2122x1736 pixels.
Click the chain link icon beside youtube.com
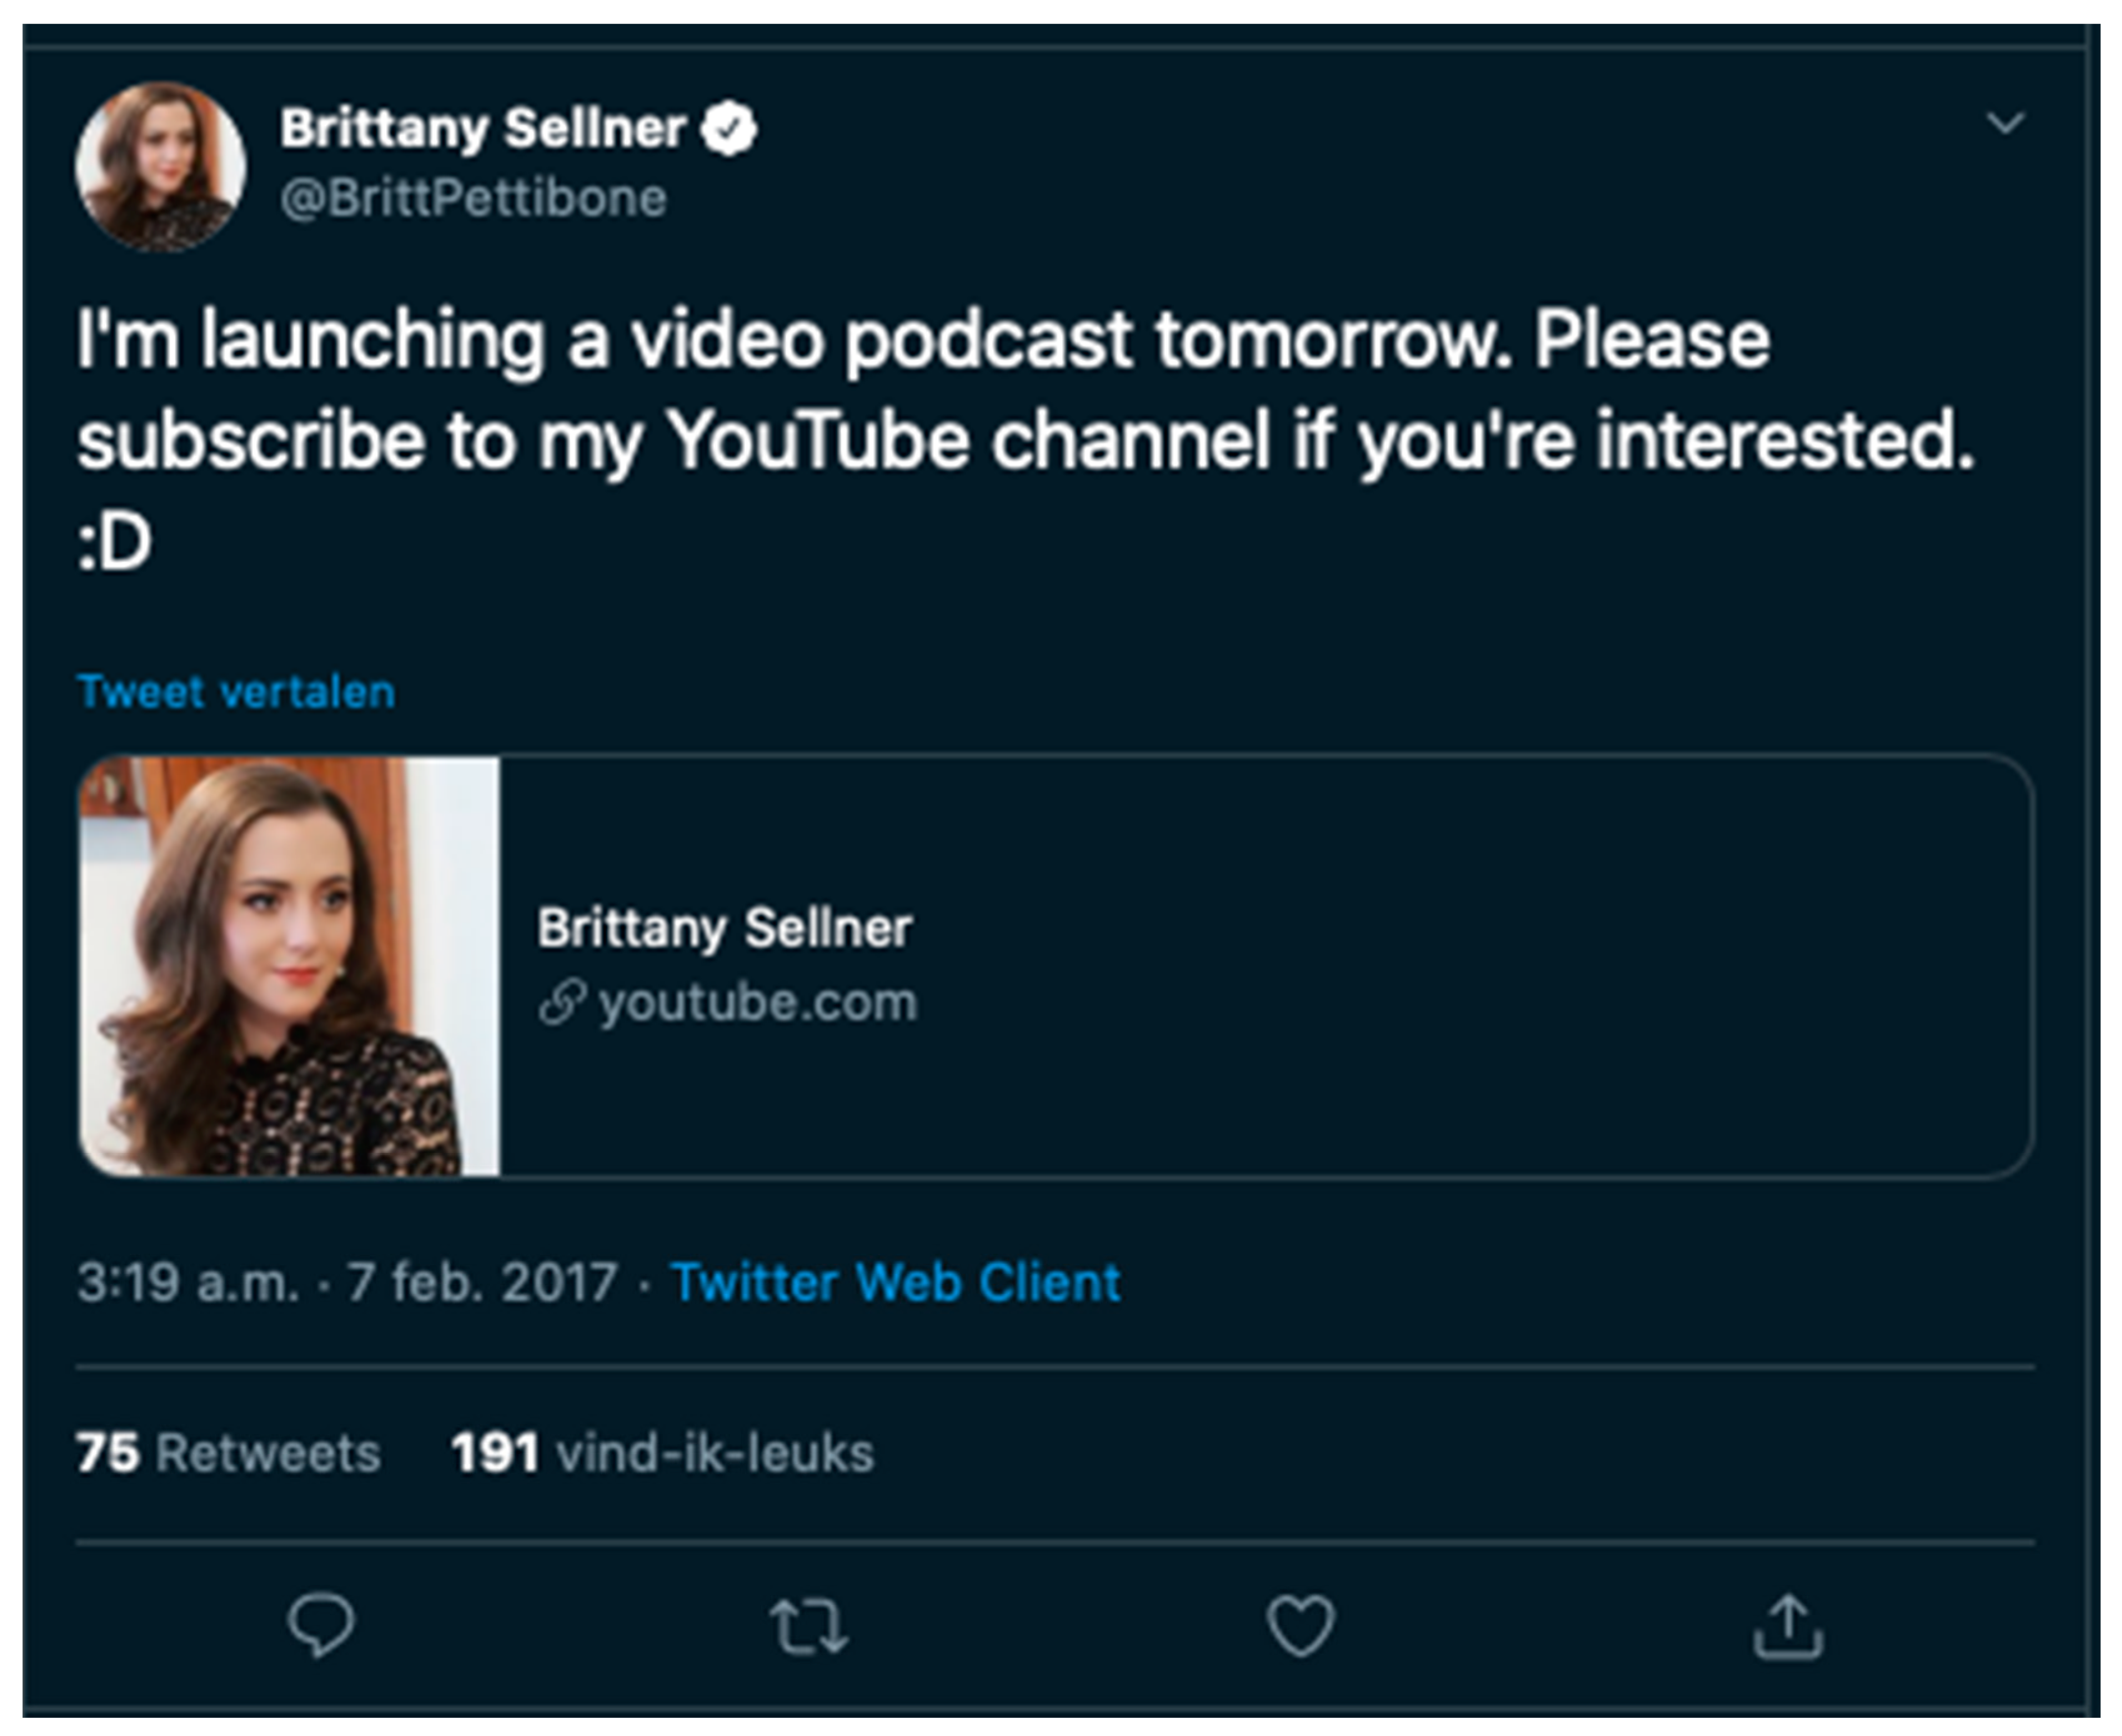(x=561, y=1002)
